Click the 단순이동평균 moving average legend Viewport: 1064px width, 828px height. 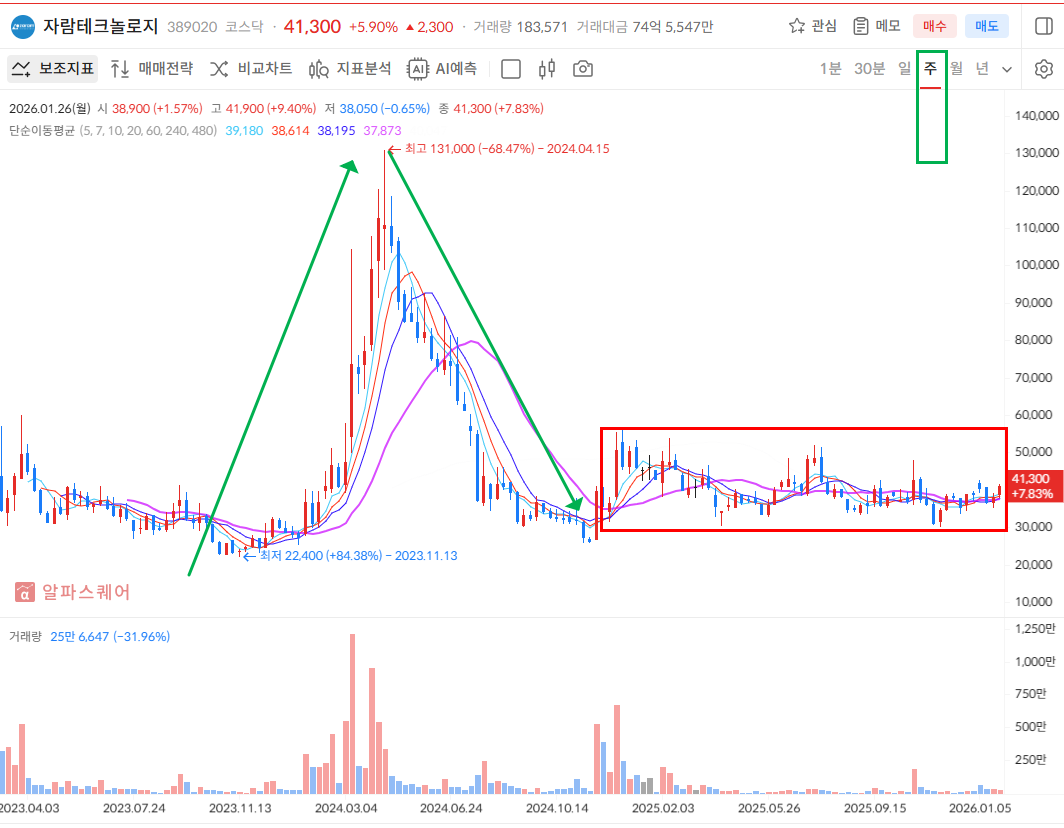point(42,130)
